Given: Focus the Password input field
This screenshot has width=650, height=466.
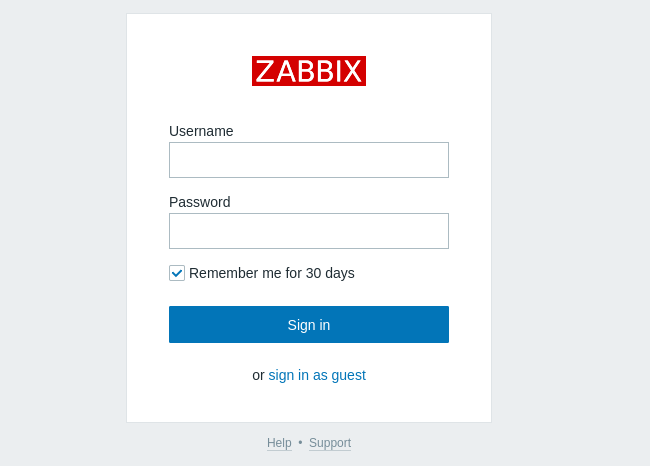Looking at the screenshot, I should 309,231.
